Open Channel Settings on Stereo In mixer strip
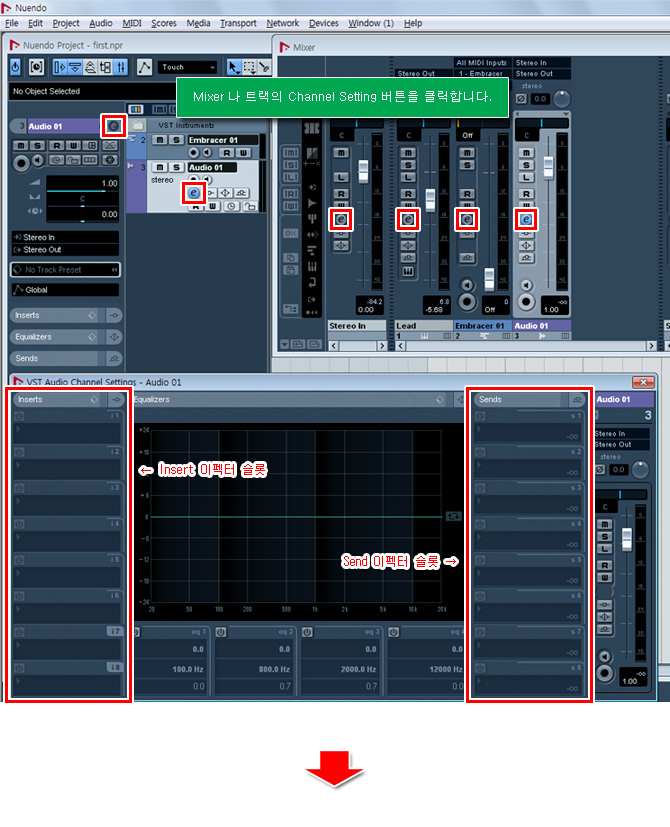 point(341,219)
